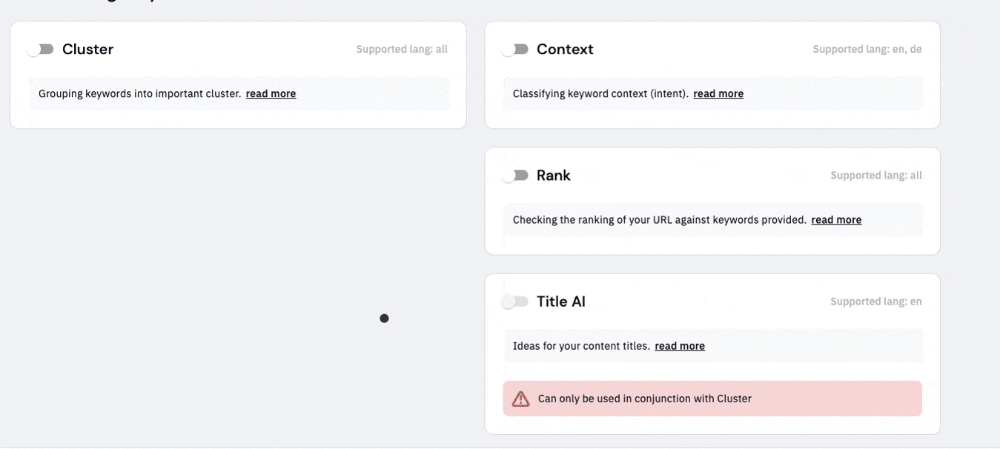This screenshot has height=449, width=1000.
Task: Toggle the Title AI switch
Action: coord(515,302)
